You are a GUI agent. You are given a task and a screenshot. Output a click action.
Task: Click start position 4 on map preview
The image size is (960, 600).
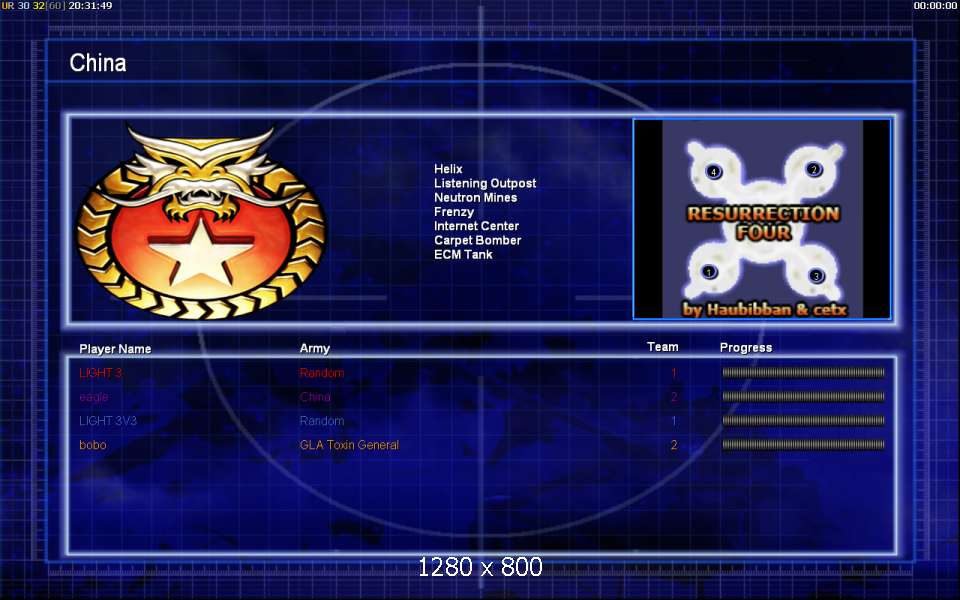point(713,171)
